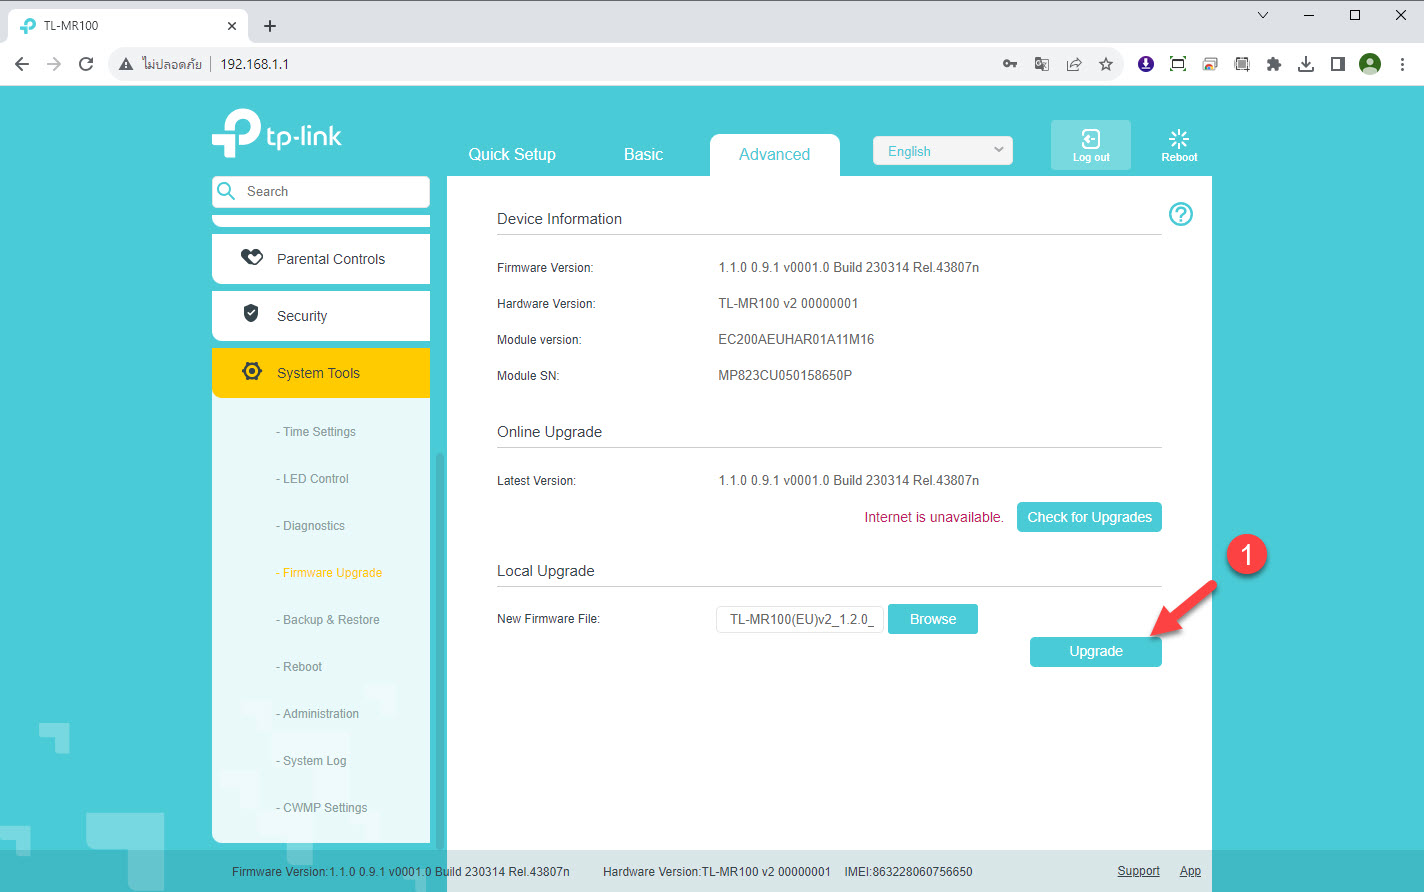
Task: Open System Log submenu
Action: 311,761
